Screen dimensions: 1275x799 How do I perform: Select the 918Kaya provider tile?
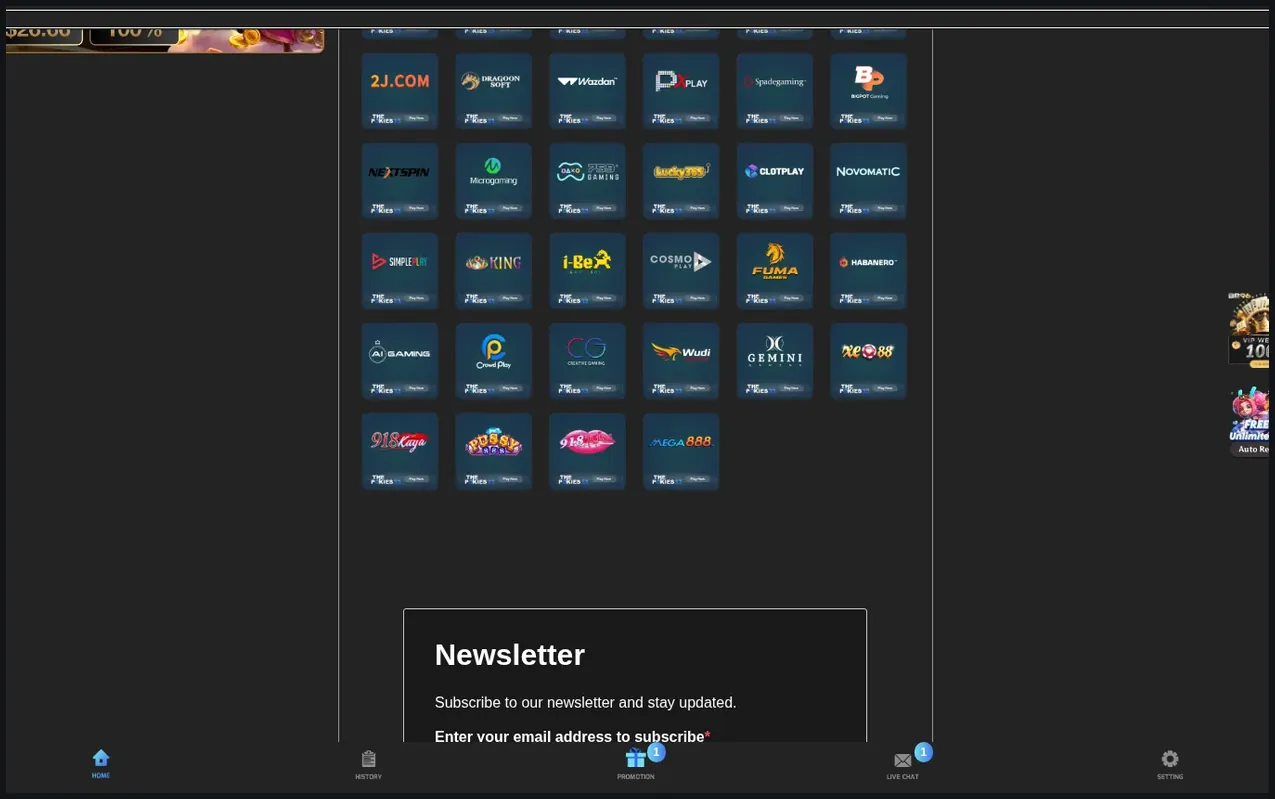pyautogui.click(x=400, y=451)
